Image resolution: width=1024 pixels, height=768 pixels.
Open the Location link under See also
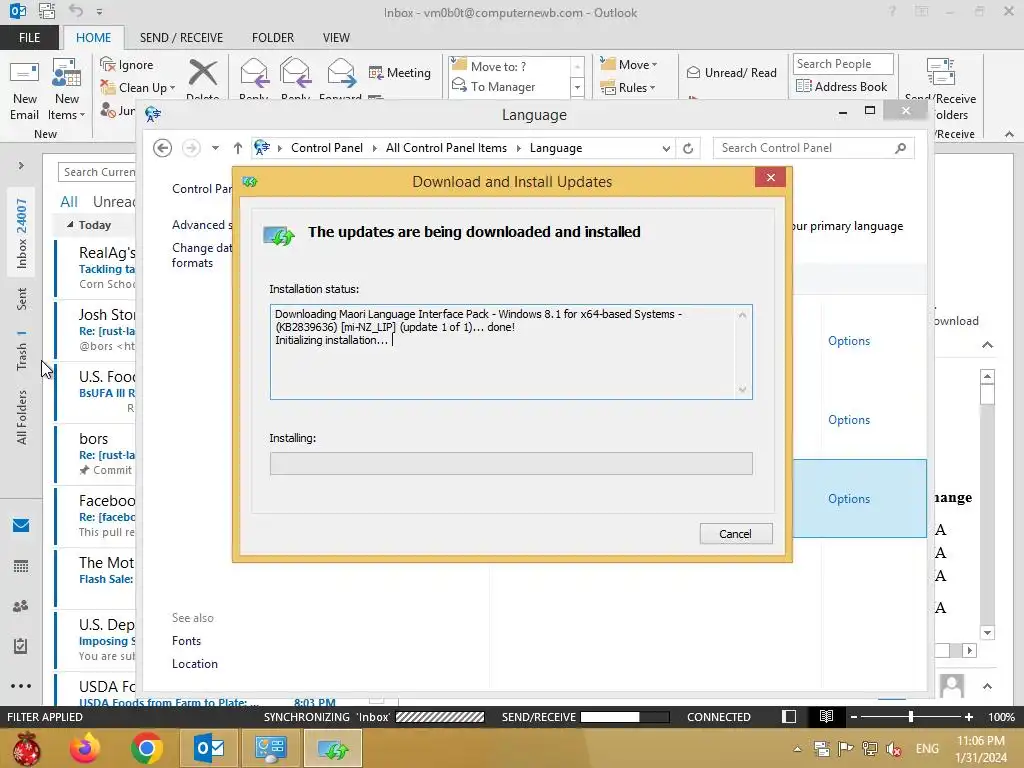click(x=195, y=664)
